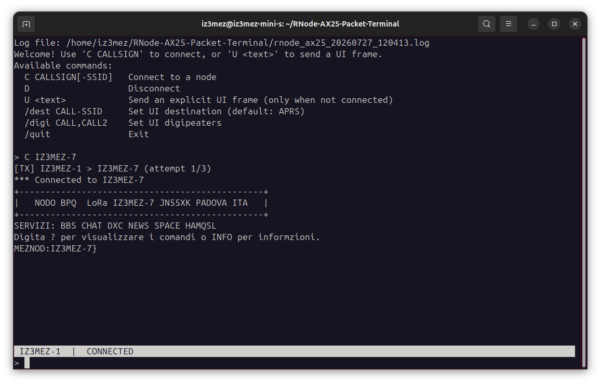Image resolution: width=600 pixels, height=384 pixels.
Task: Click the command prompt input line
Action: 294,363
